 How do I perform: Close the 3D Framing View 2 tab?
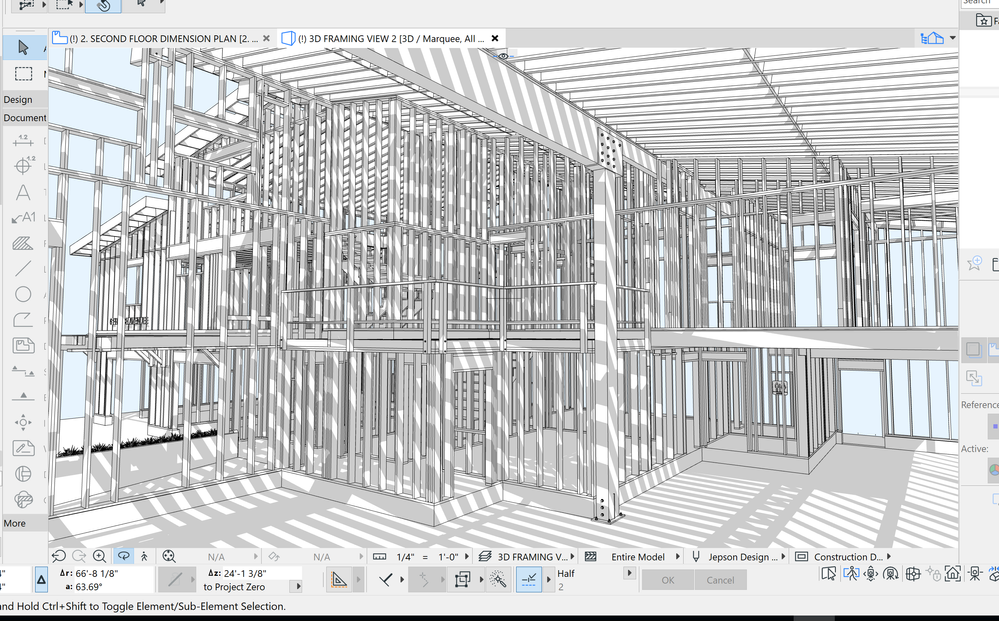coord(494,38)
